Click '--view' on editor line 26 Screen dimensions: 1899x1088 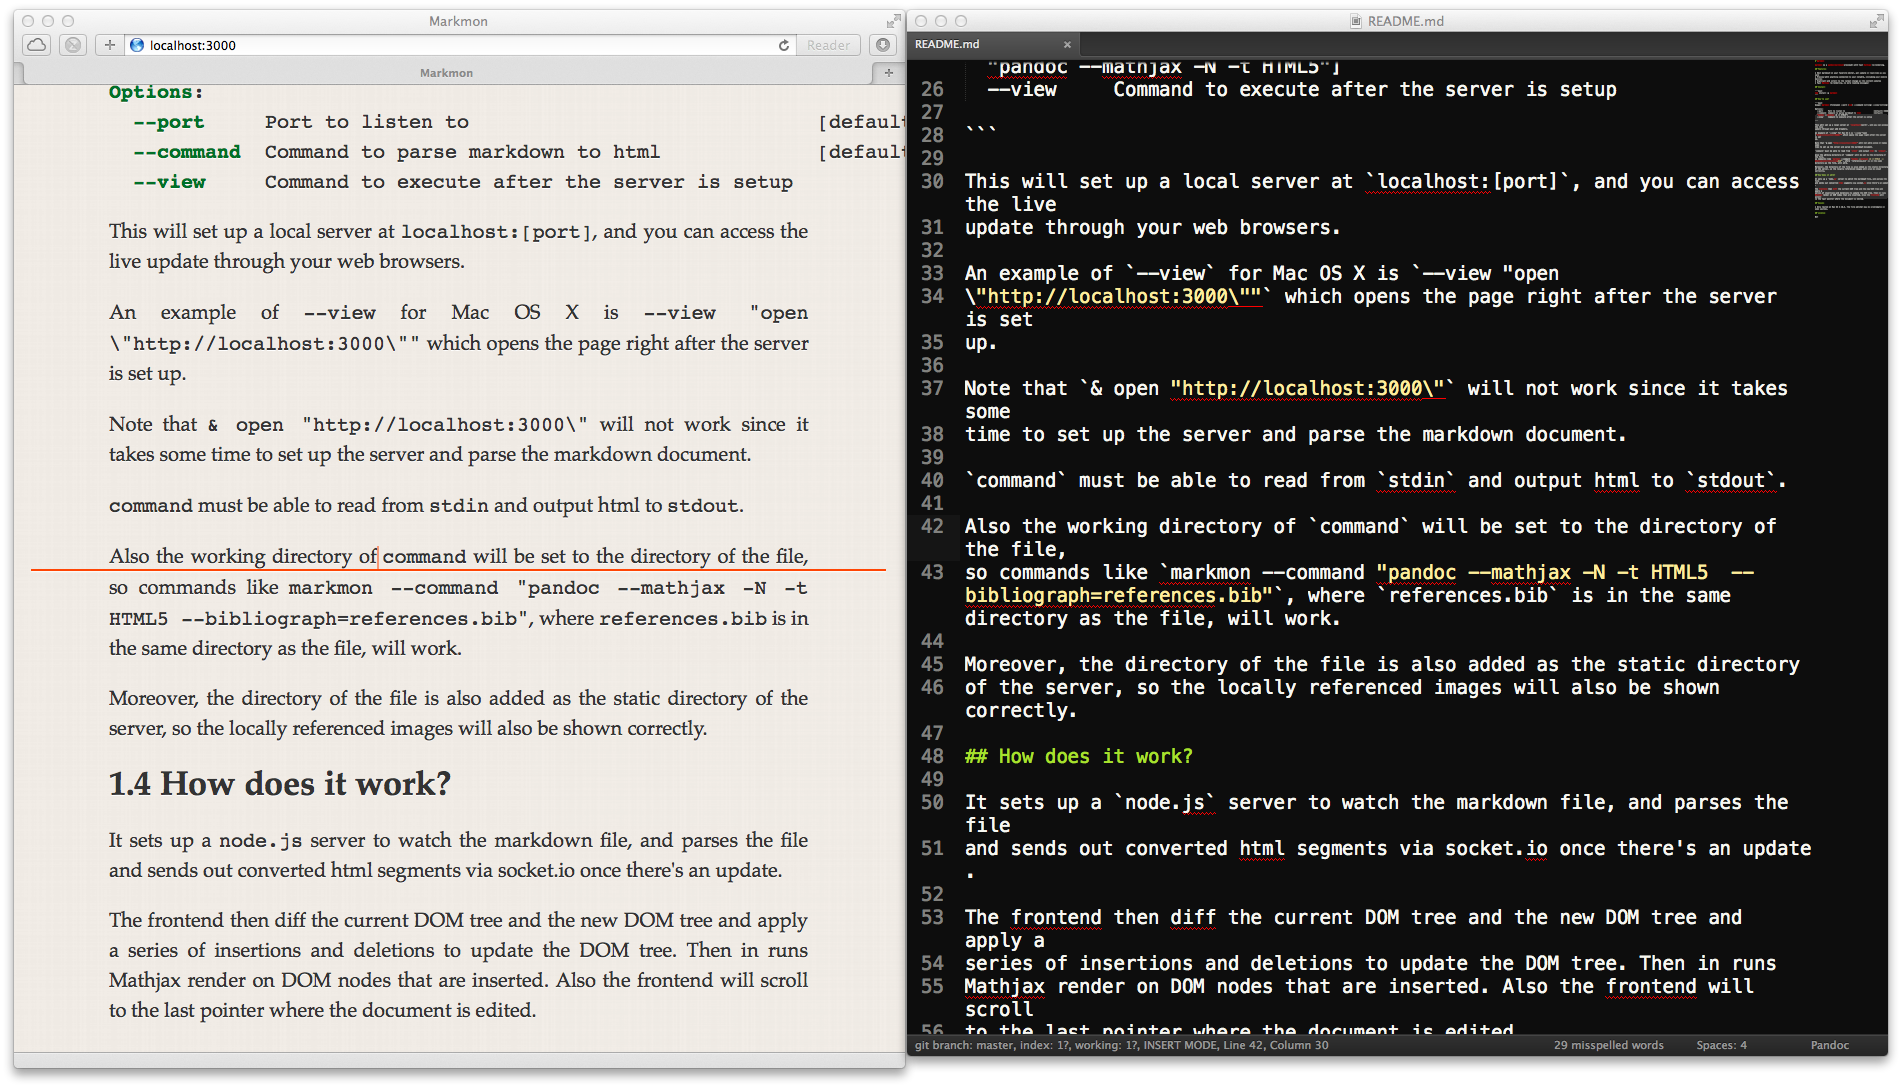(x=1022, y=90)
